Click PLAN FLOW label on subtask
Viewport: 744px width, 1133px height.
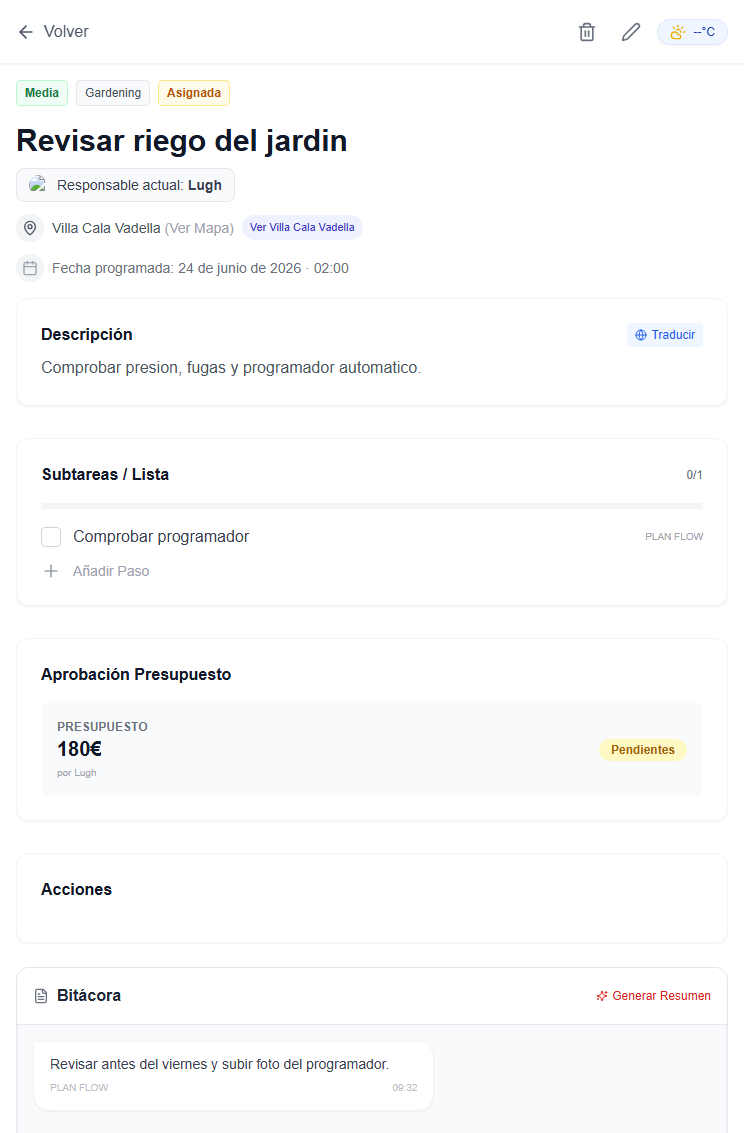click(674, 536)
